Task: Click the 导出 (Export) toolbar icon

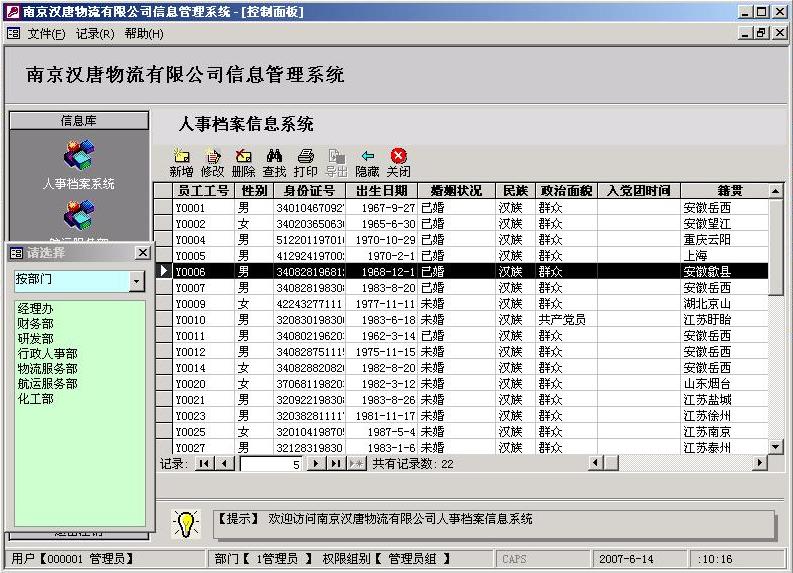Action: coord(336,163)
